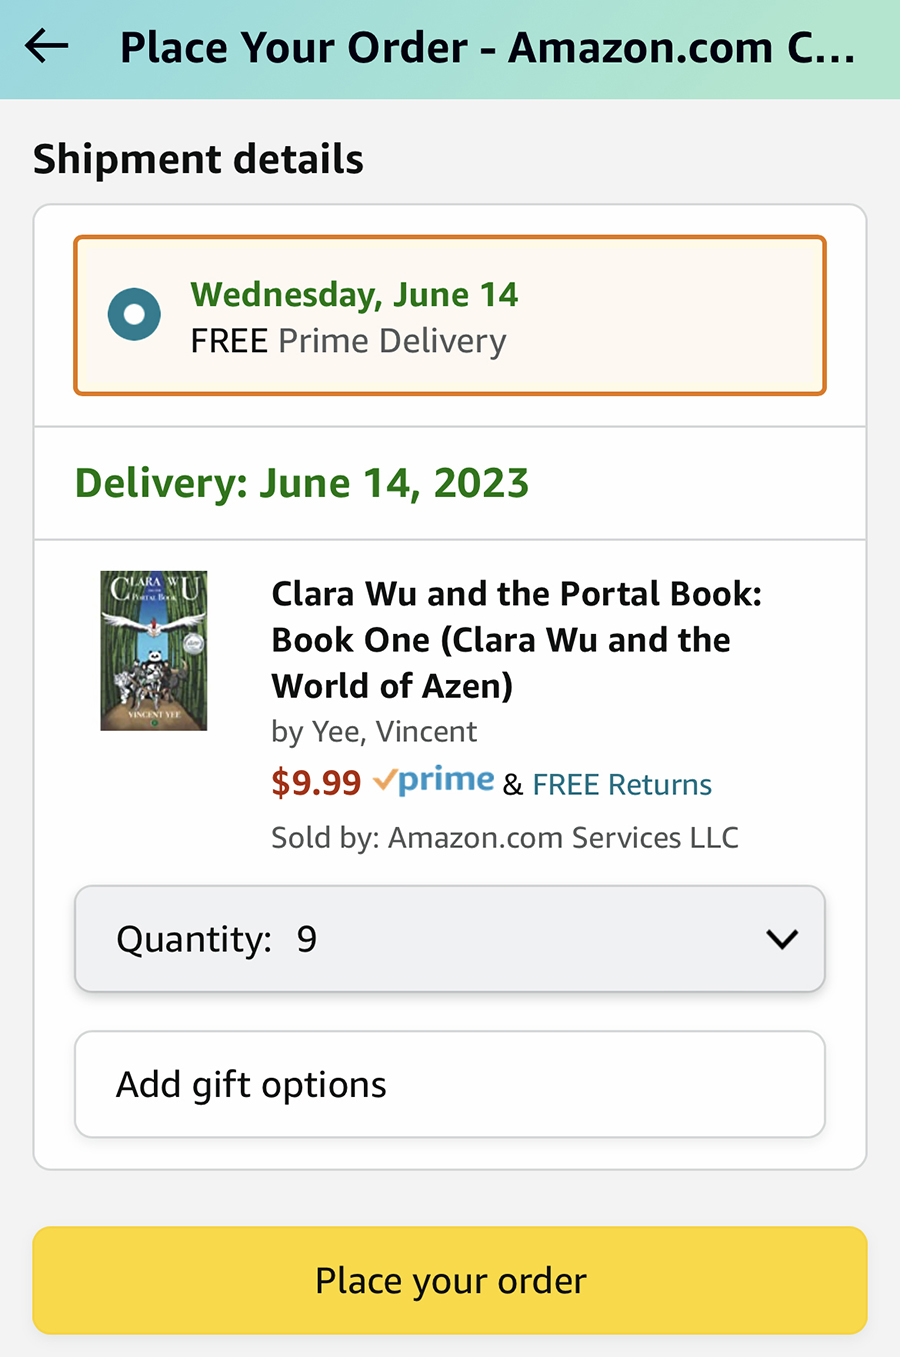Click the green Wednesday, June 14 date label

pos(354,294)
